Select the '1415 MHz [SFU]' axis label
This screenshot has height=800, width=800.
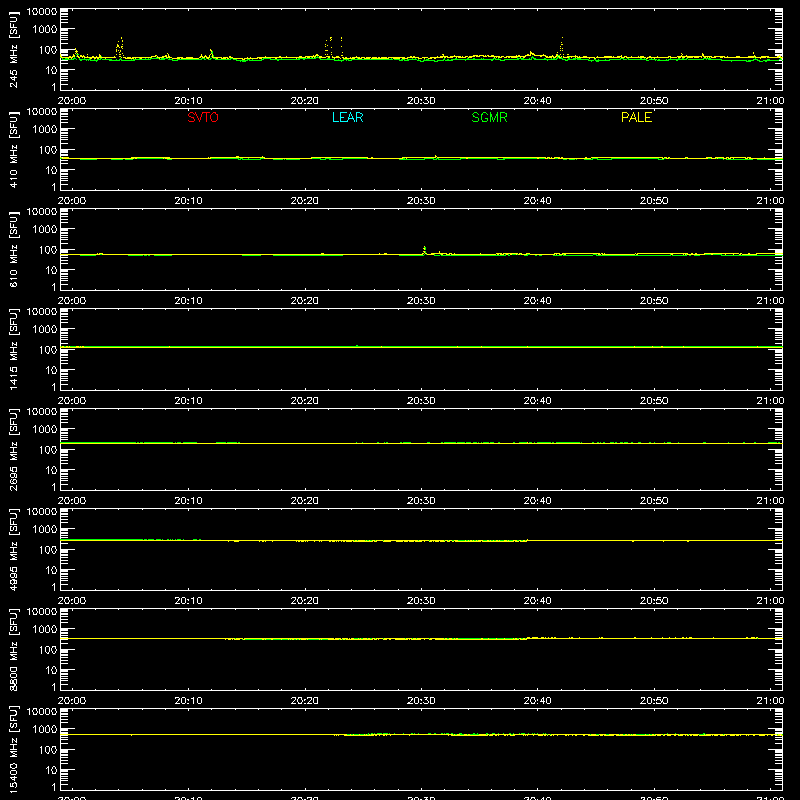14,349
